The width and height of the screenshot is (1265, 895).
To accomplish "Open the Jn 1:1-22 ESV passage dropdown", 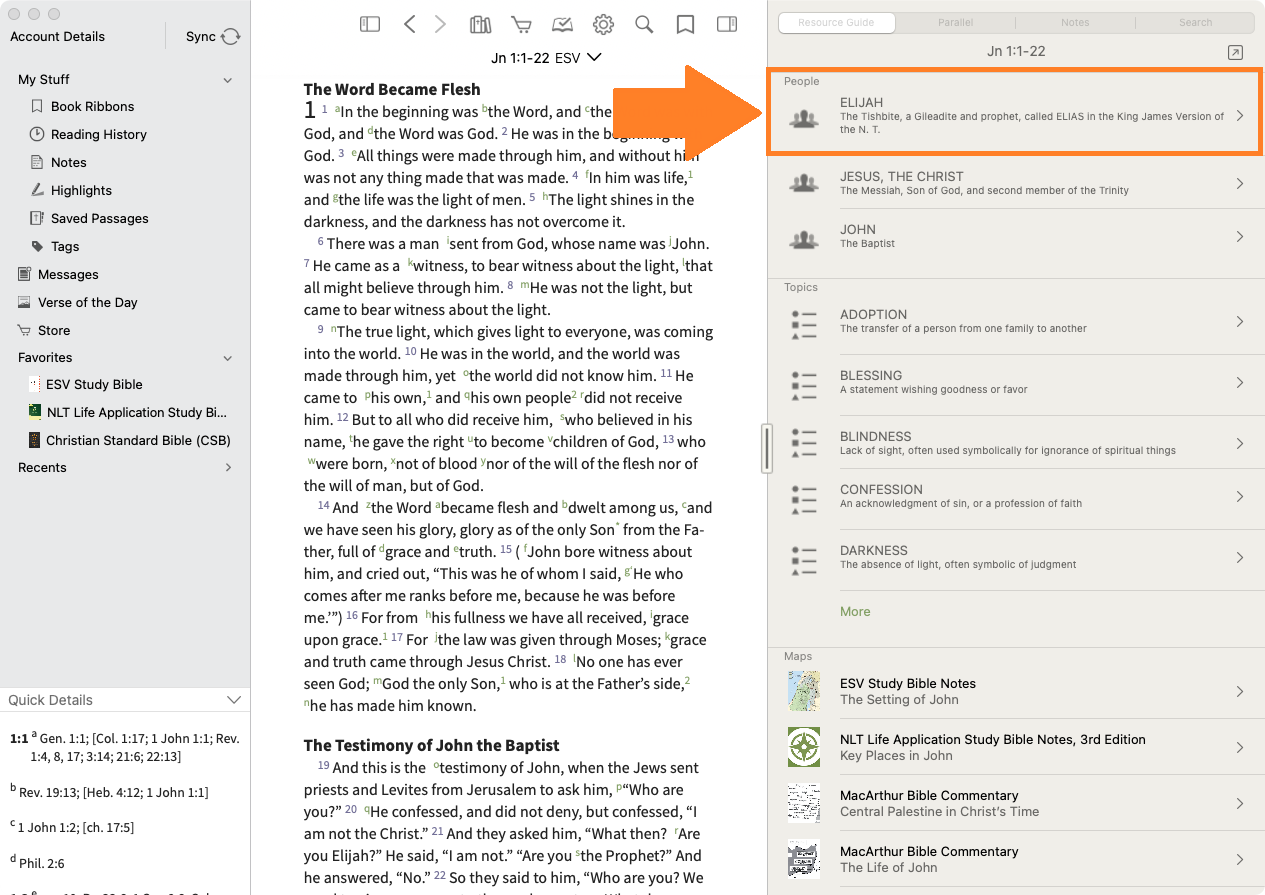I will 547,58.
